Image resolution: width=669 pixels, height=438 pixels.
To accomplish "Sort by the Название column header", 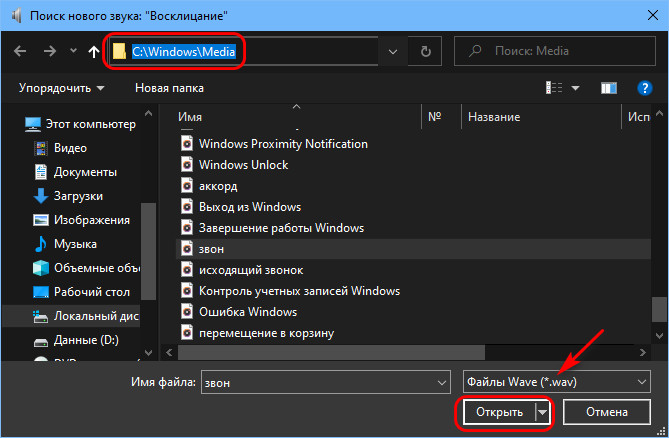I will 494,117.
